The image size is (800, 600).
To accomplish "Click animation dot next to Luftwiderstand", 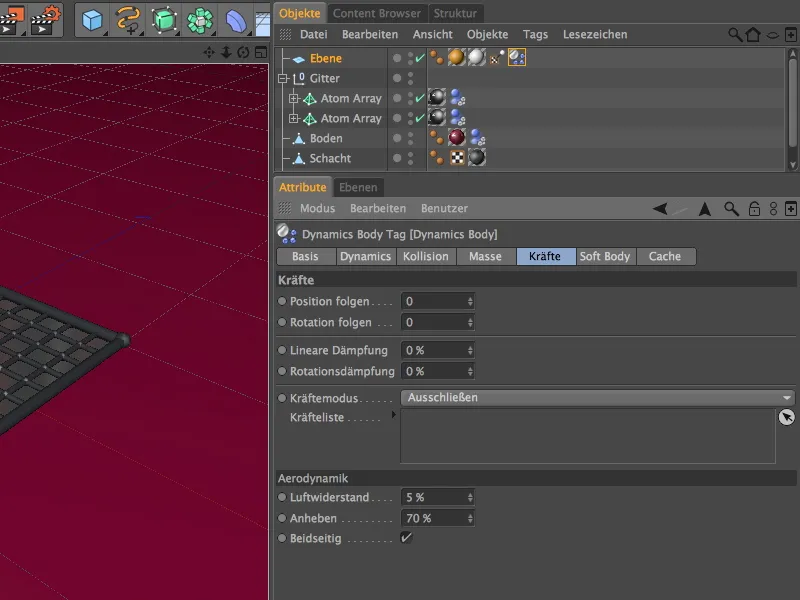I will [282, 497].
